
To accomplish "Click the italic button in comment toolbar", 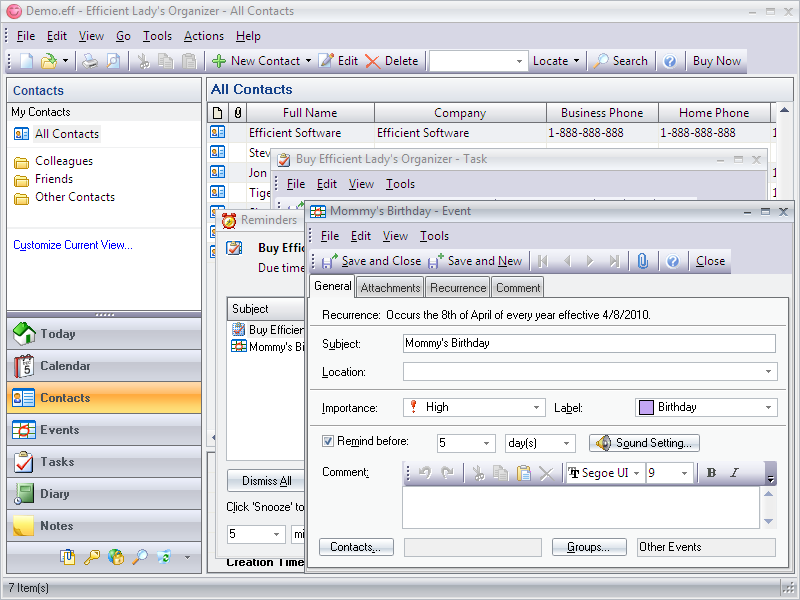I will tap(734, 473).
